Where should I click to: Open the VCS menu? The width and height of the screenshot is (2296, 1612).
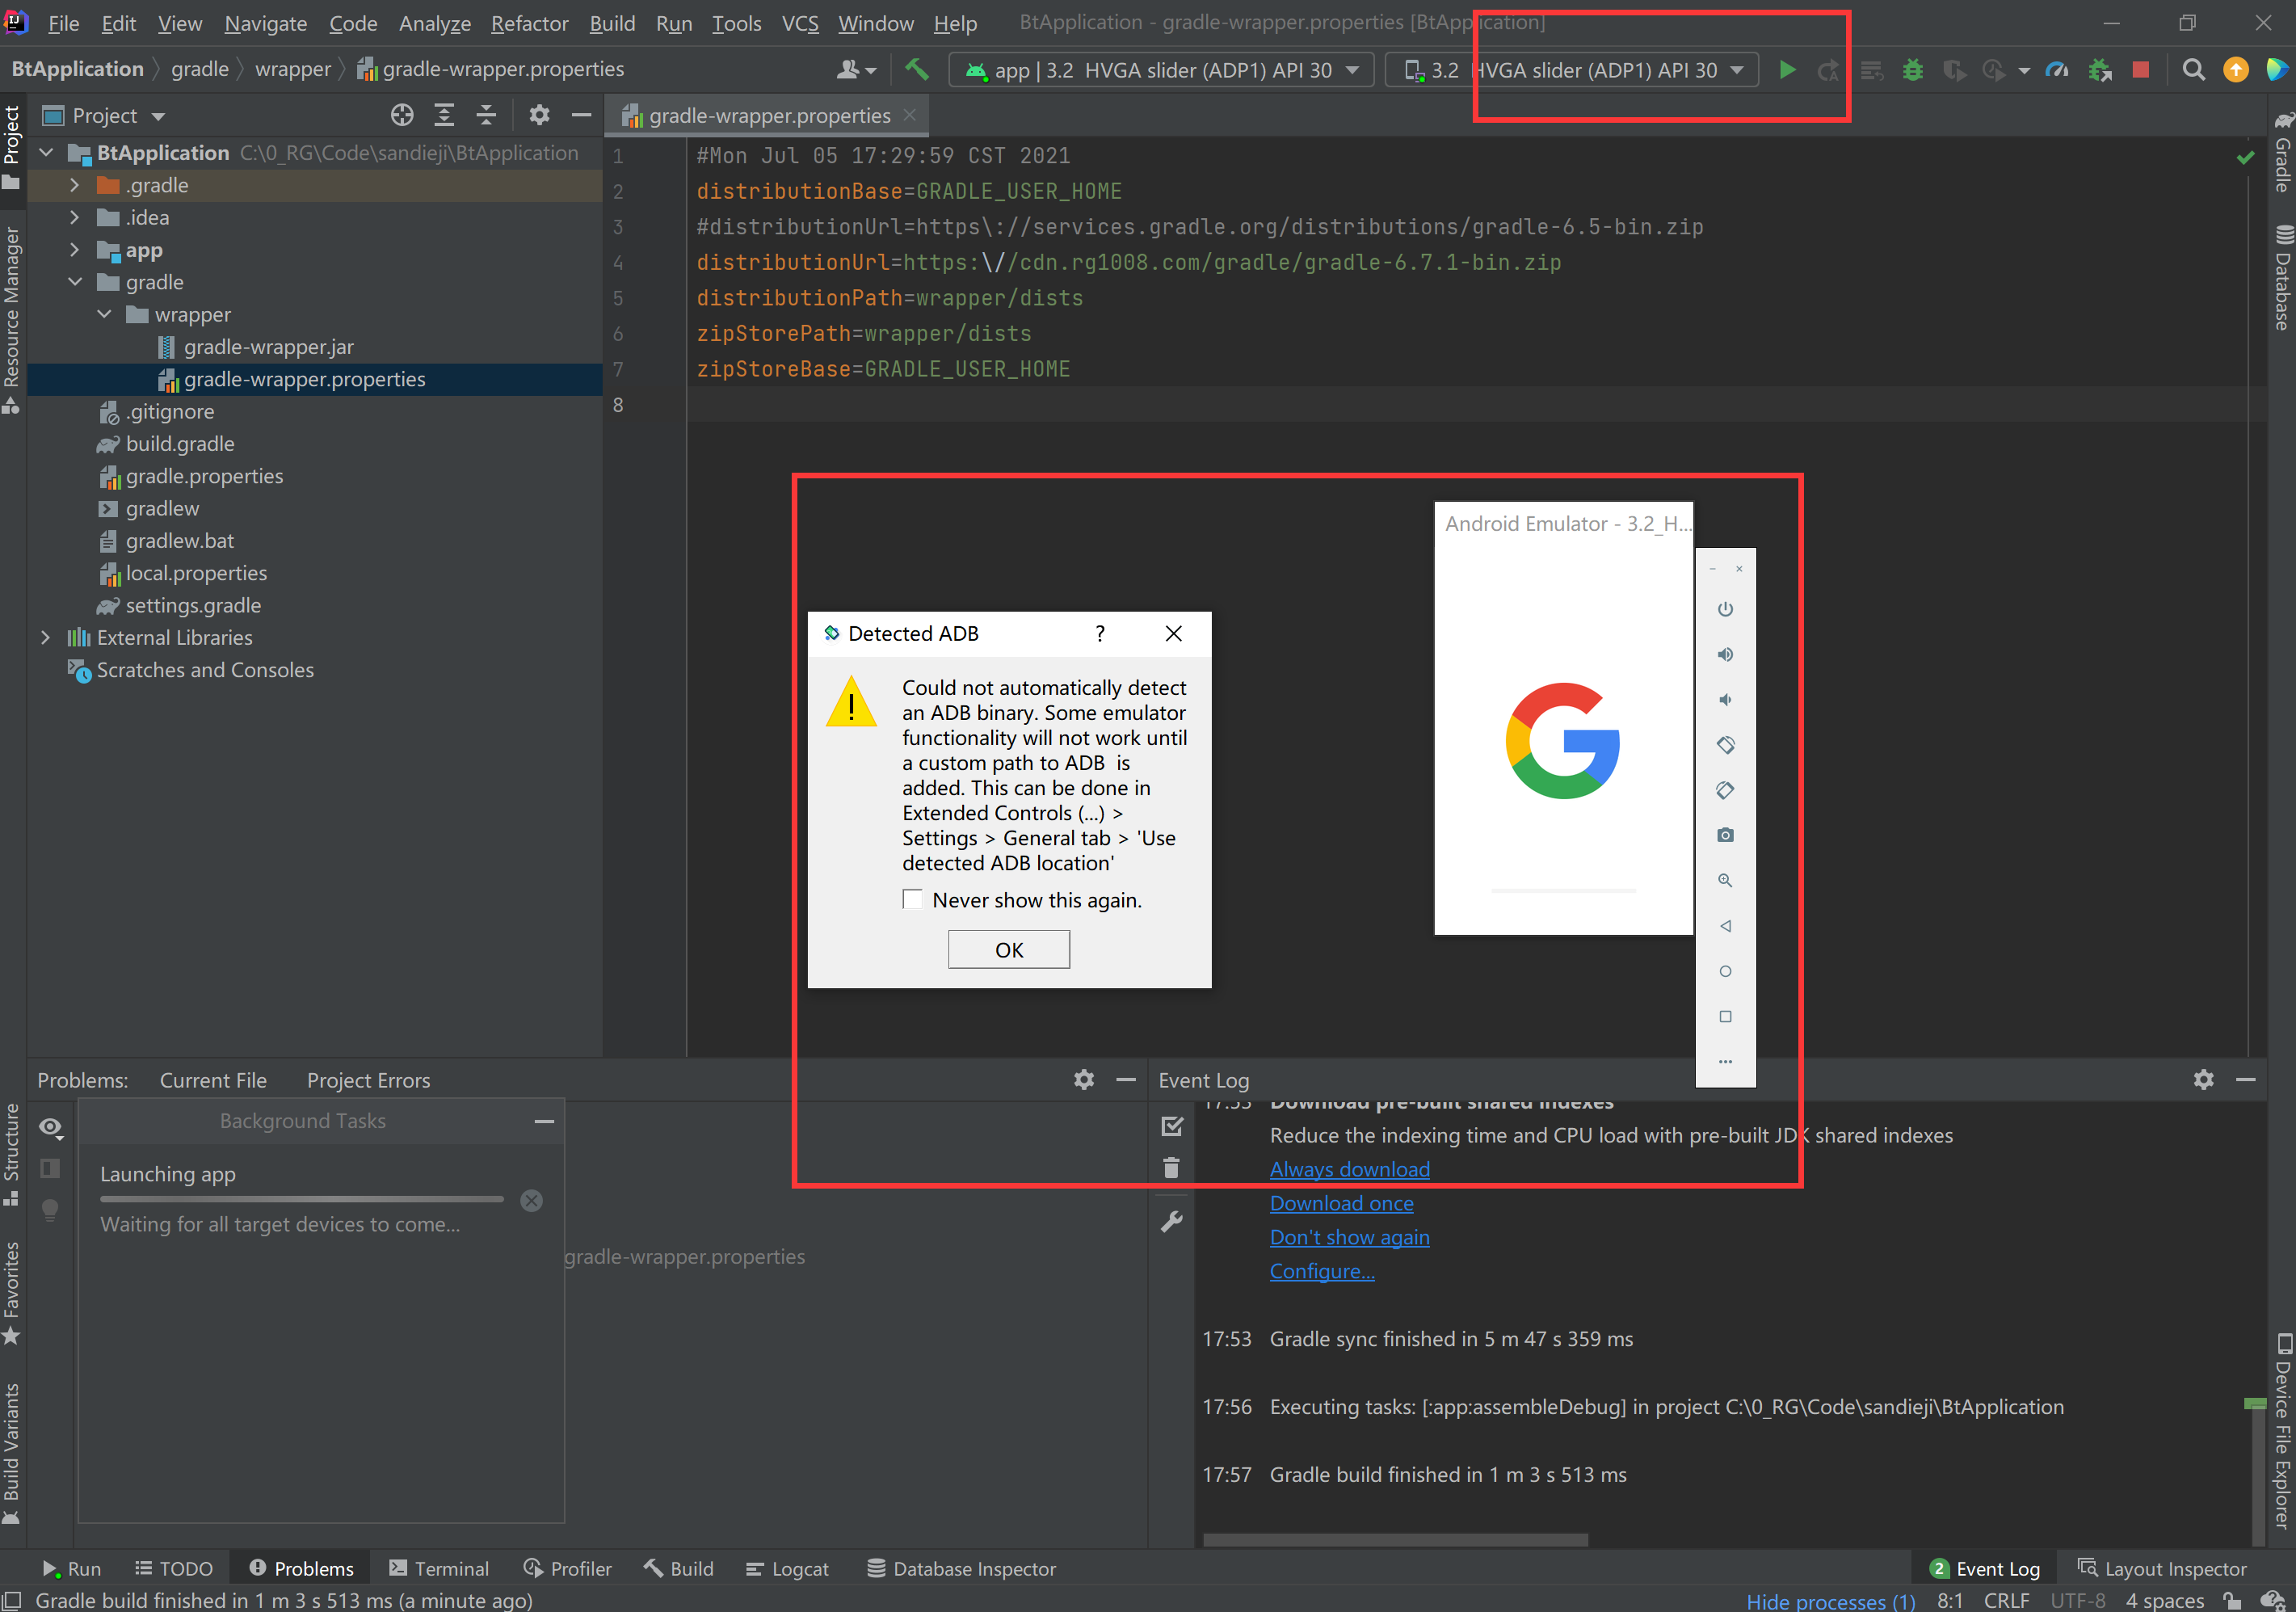[x=799, y=23]
